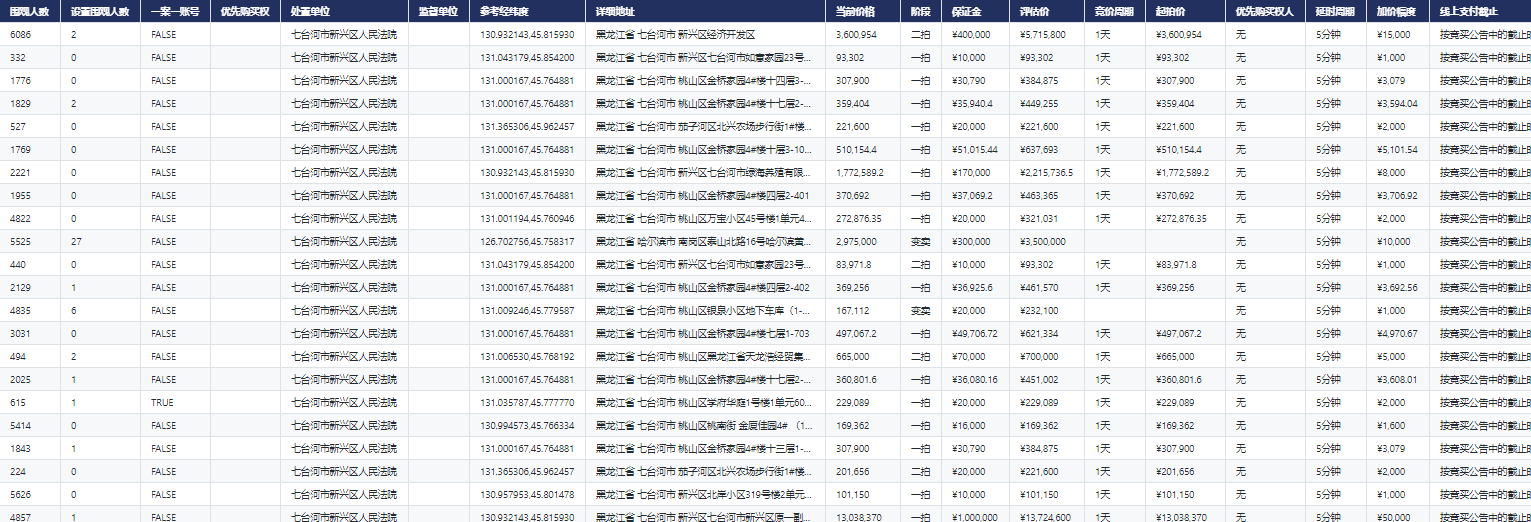
Task: Sort by the 围观人数 column header
Action: [30, 11]
